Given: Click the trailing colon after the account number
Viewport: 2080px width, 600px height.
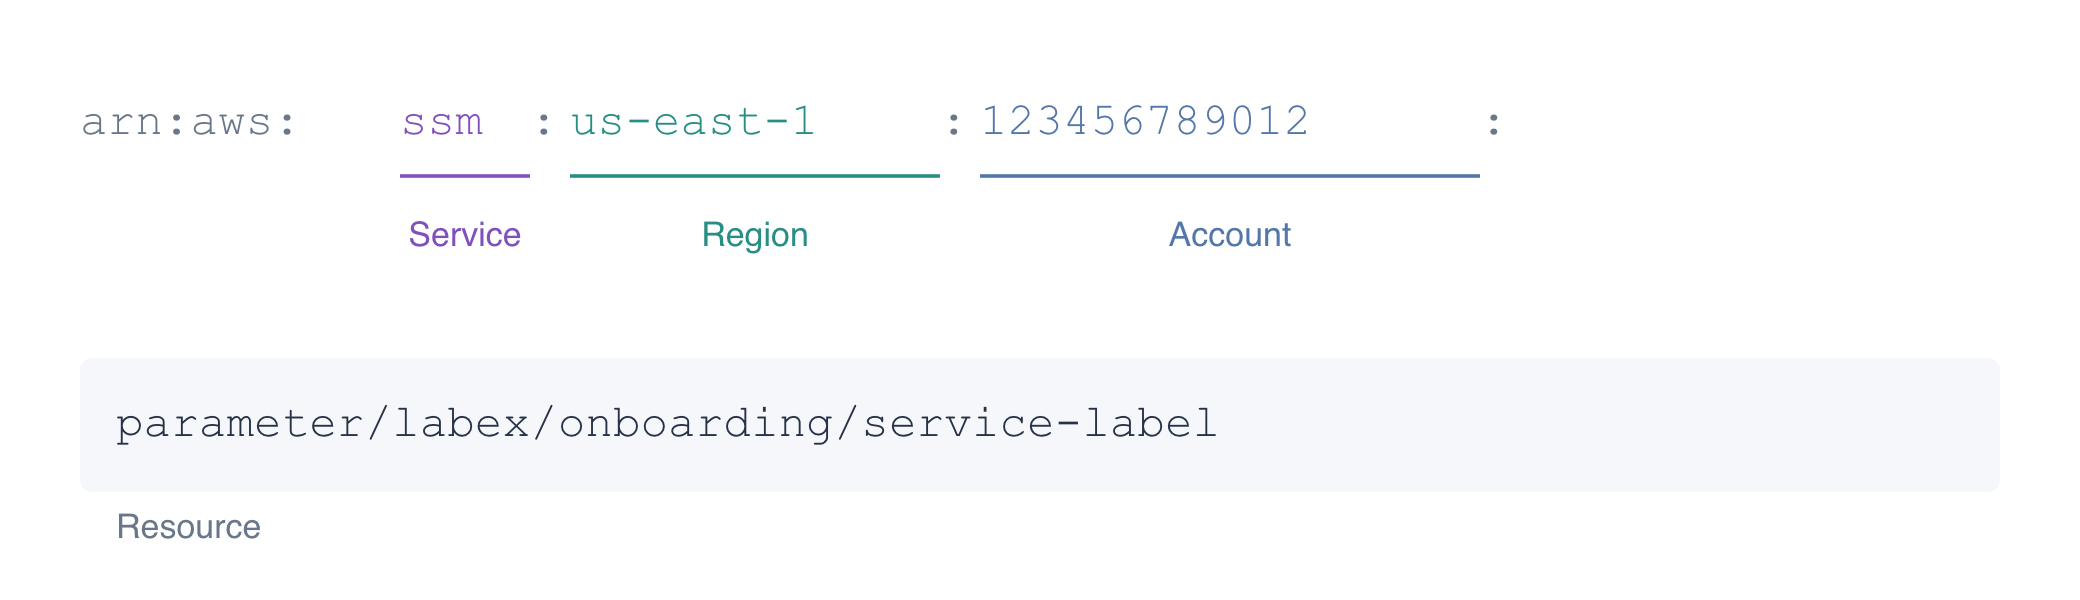Looking at the screenshot, I should tap(1494, 124).
